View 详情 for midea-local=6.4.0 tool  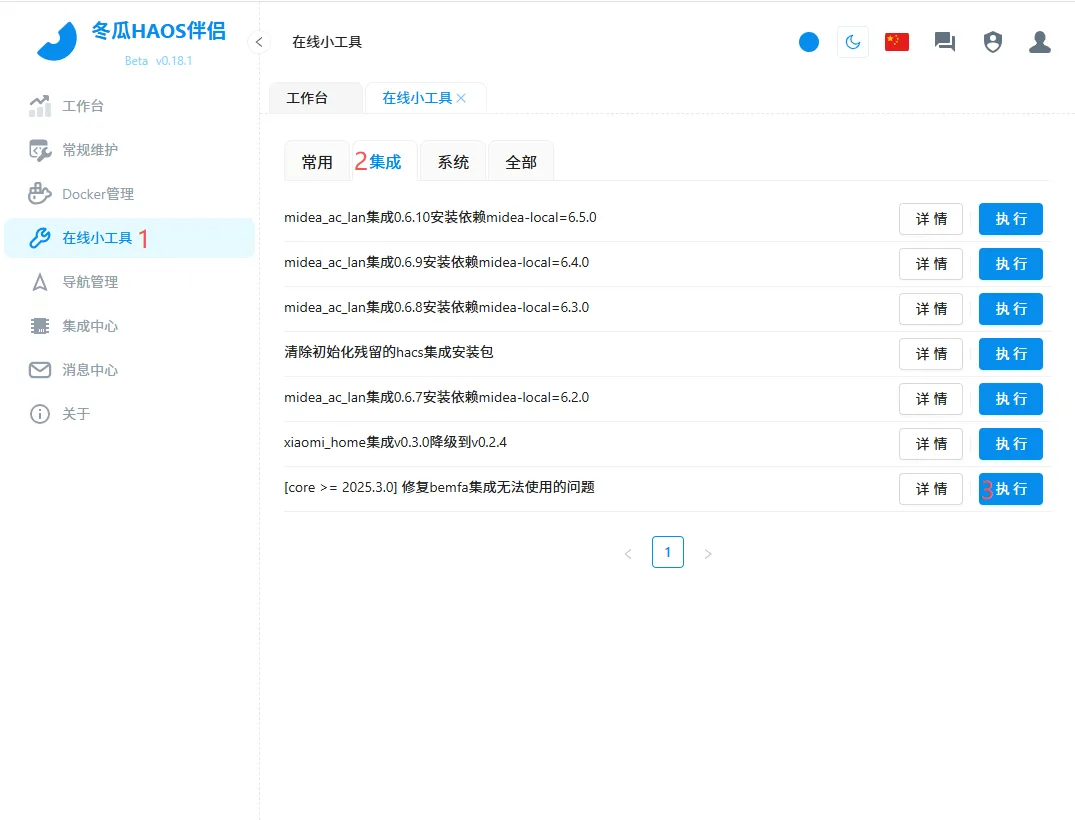click(931, 264)
